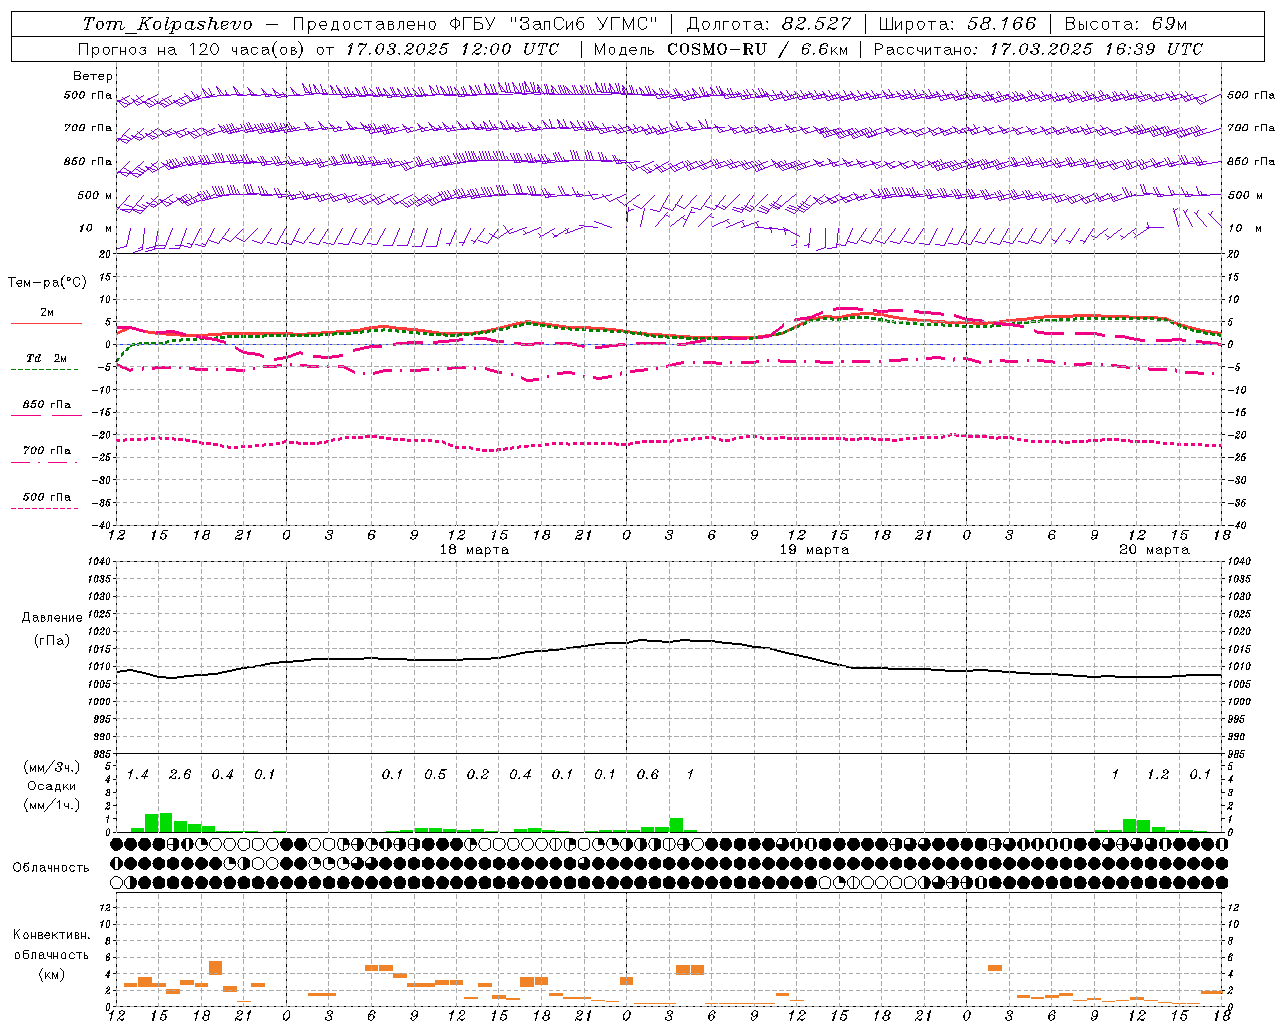This screenshot has height=1024, width=1280.
Task: Click the 1040 pressure axis value on left
Action: click(x=100, y=562)
